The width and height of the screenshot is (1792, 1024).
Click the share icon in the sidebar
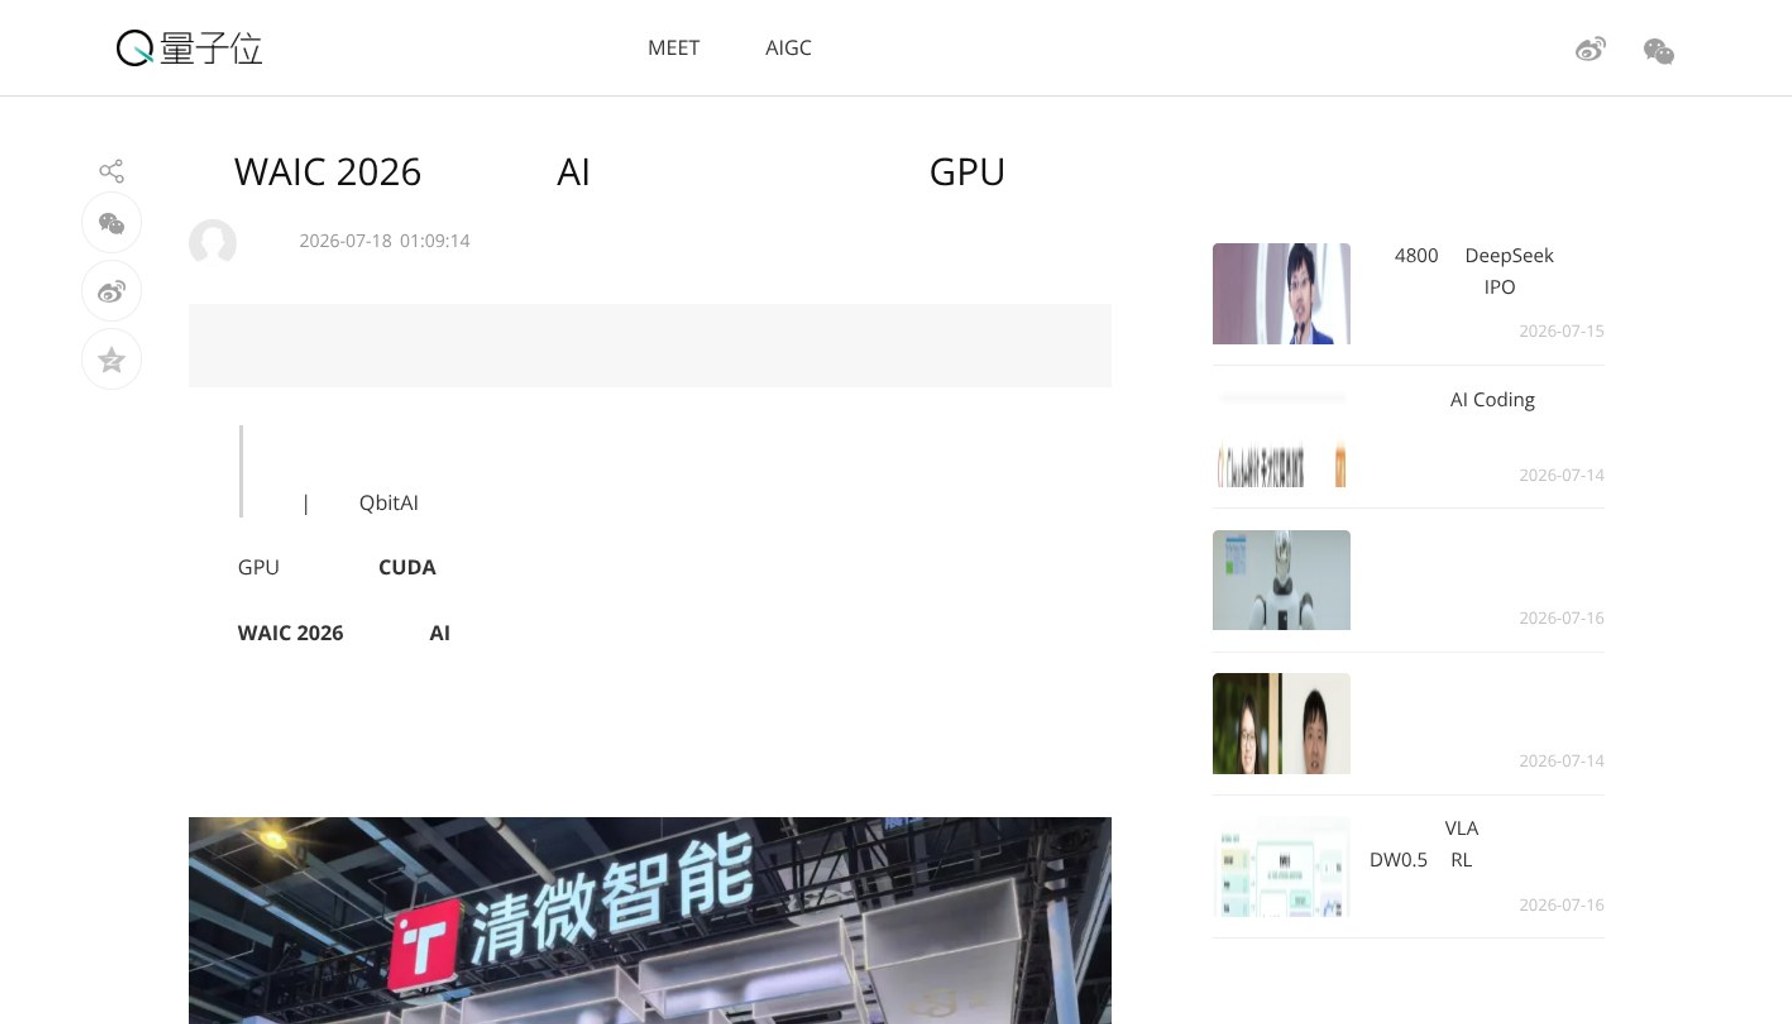click(x=111, y=171)
